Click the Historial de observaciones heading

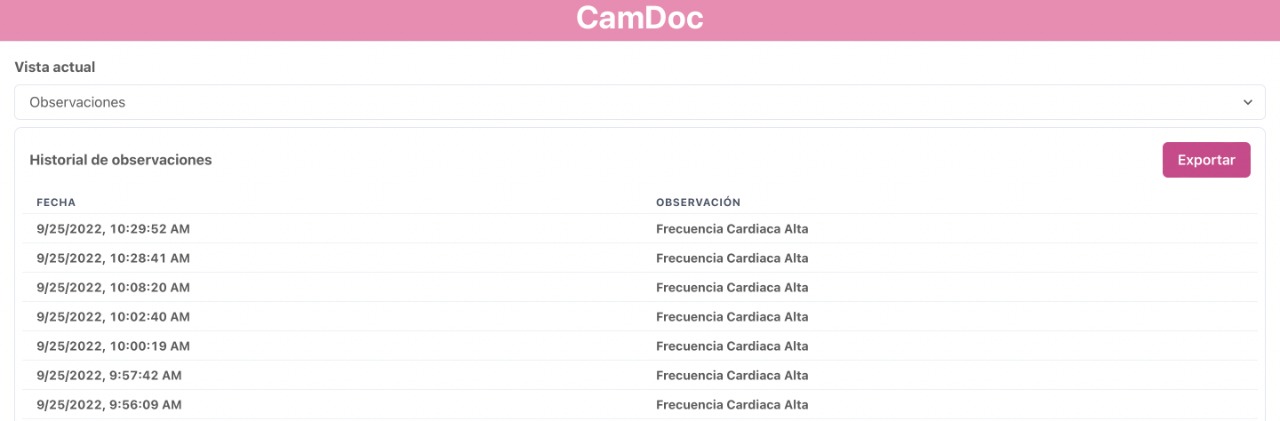coord(121,160)
